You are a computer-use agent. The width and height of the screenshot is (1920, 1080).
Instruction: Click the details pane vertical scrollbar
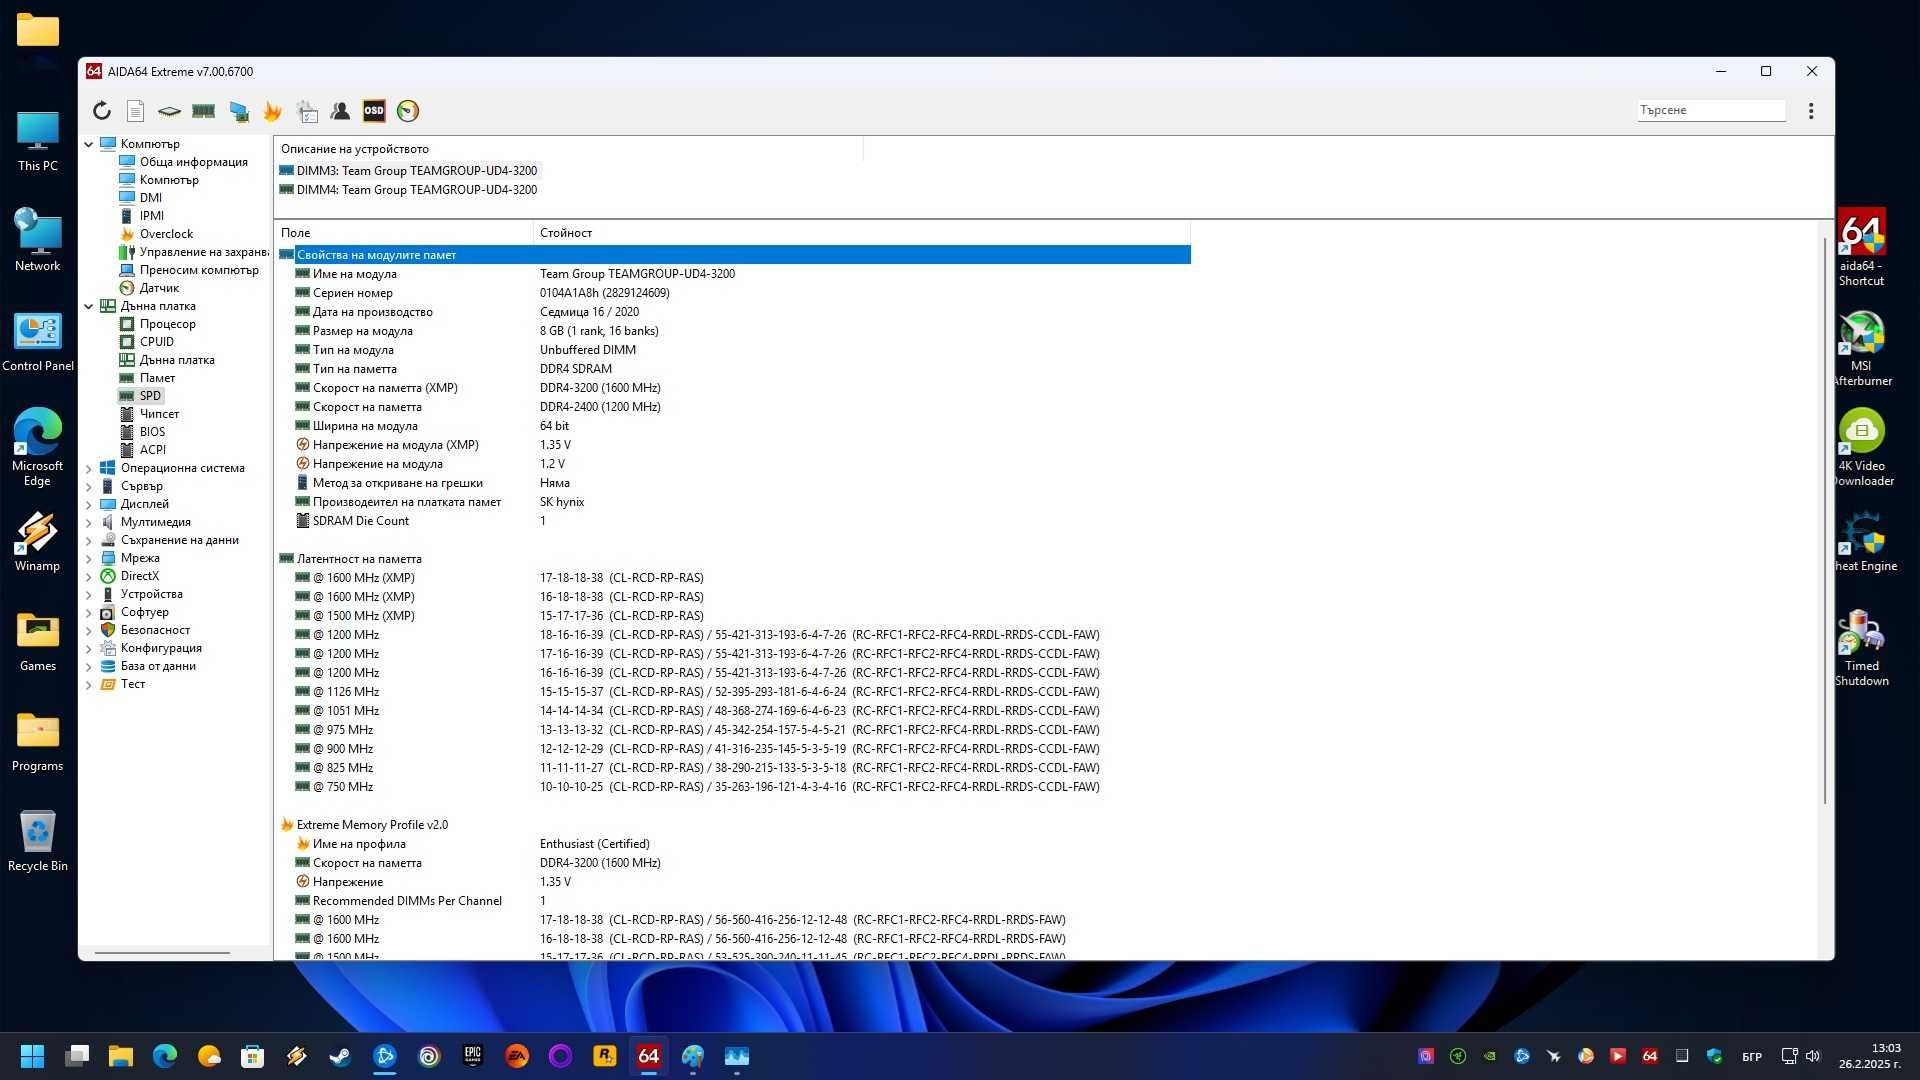pyautogui.click(x=1825, y=520)
